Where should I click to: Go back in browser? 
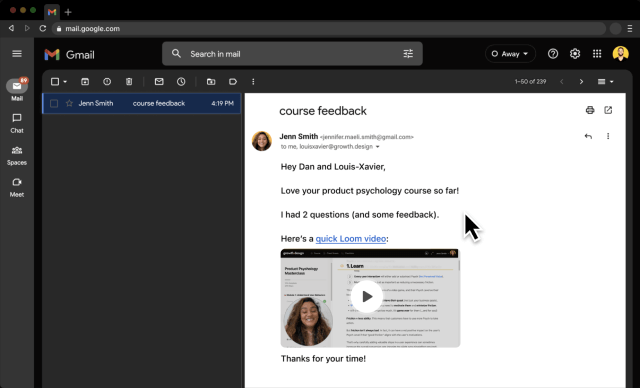pos(11,28)
